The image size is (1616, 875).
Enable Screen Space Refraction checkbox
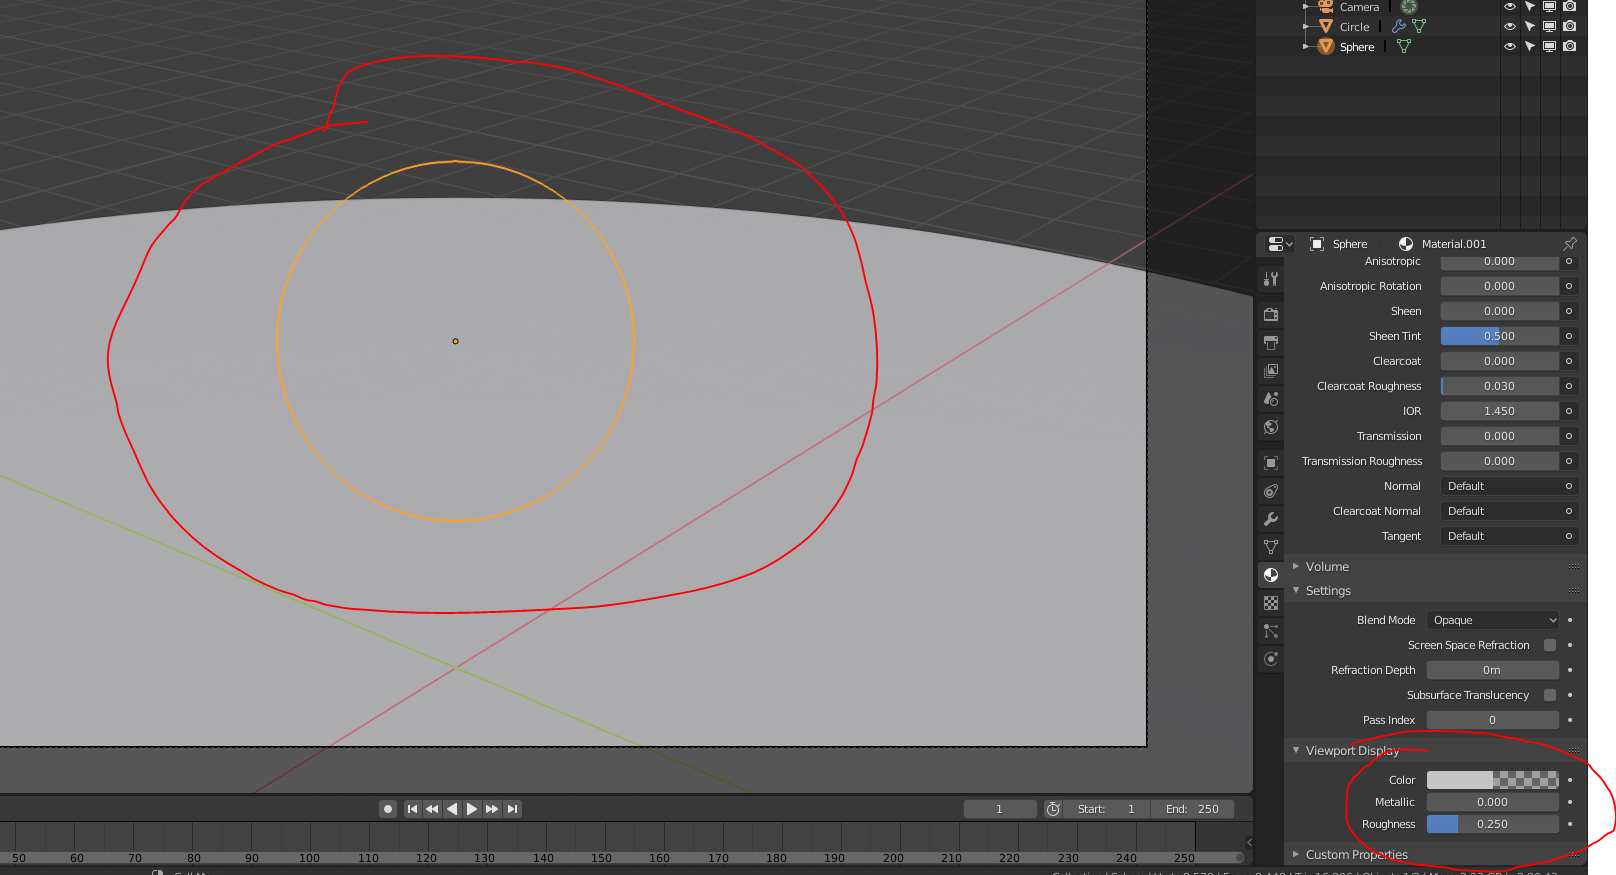point(1550,645)
